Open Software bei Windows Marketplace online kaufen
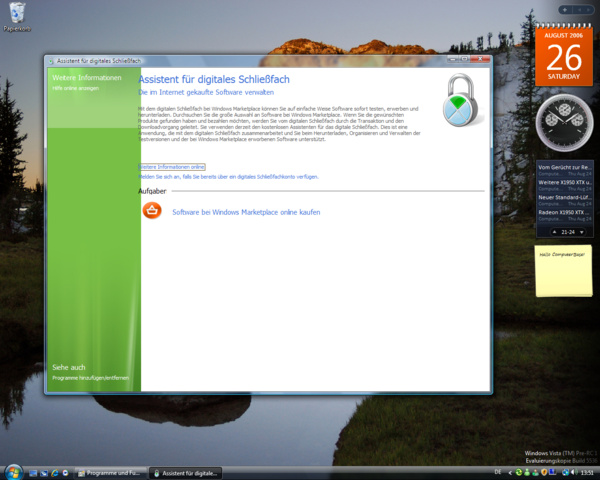The width and height of the screenshot is (600, 480). 246,212
